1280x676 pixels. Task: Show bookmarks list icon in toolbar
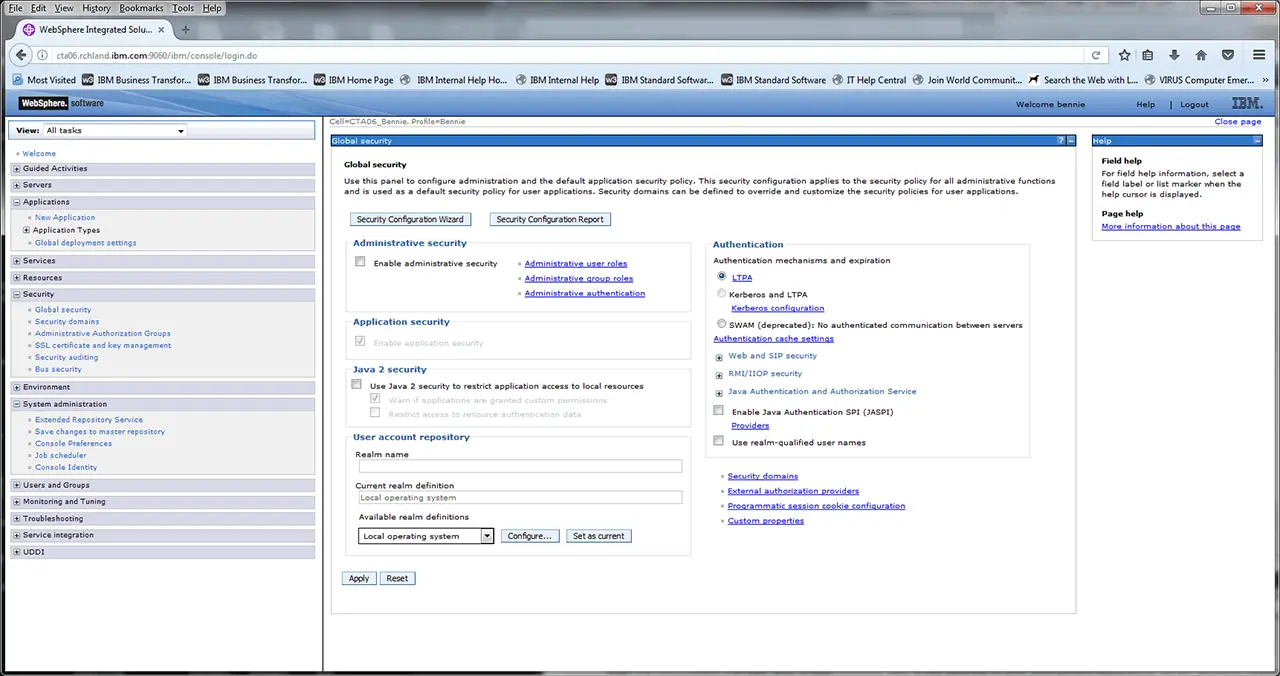[1148, 55]
